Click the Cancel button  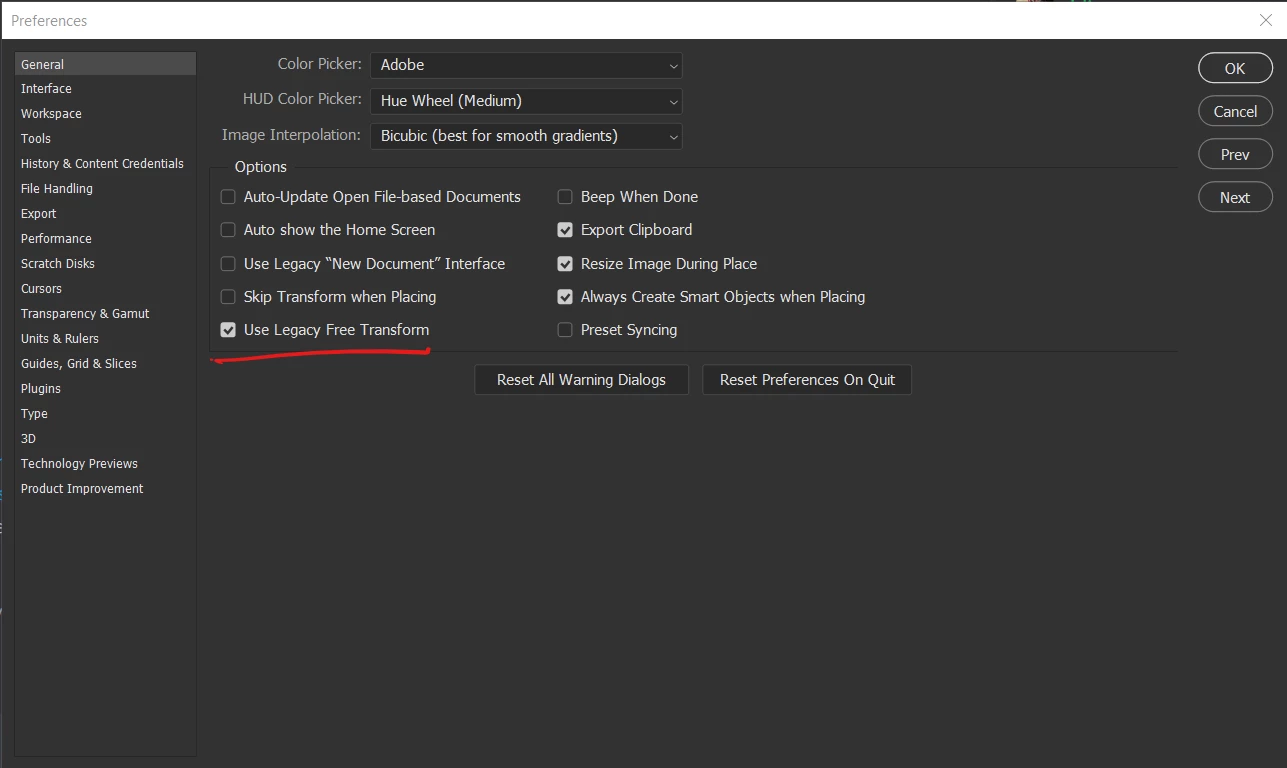point(1235,111)
